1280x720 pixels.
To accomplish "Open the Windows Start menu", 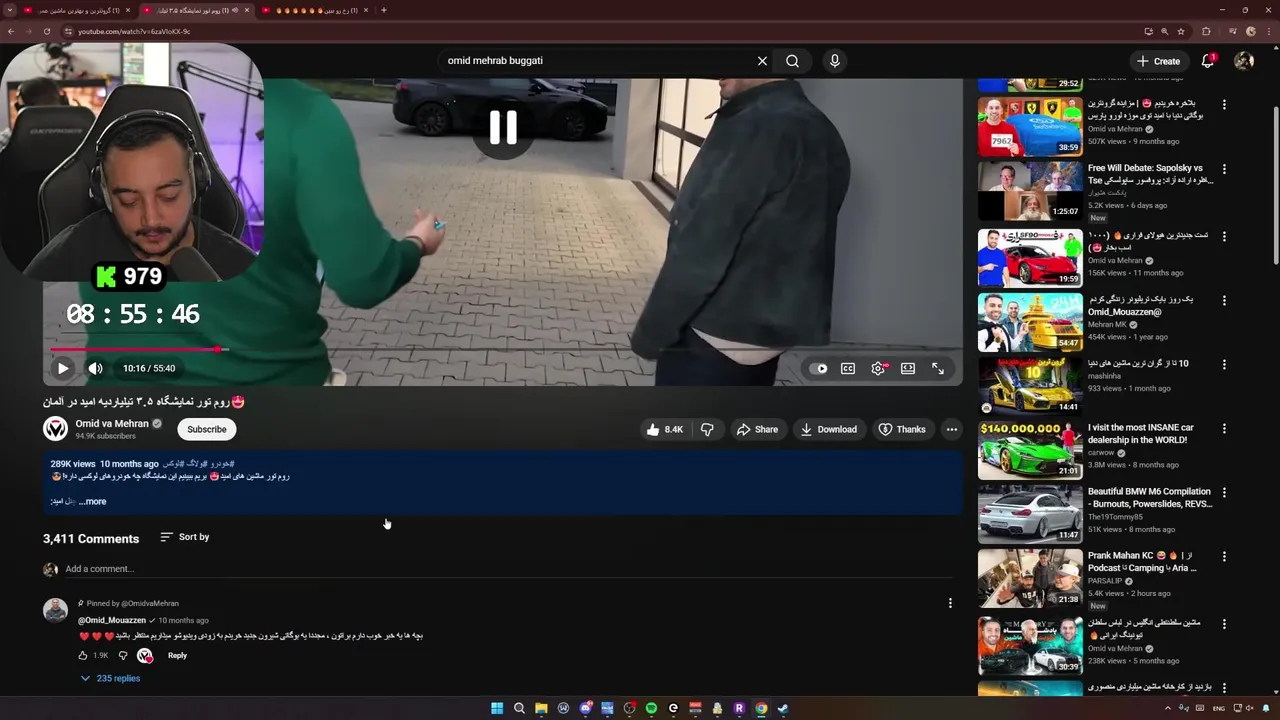I will tap(497, 708).
